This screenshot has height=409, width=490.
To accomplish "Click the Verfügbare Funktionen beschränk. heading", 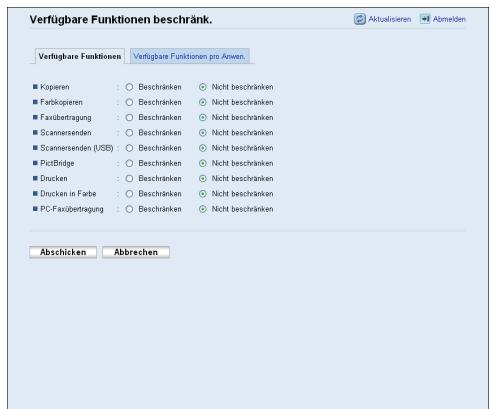I will click(121, 20).
